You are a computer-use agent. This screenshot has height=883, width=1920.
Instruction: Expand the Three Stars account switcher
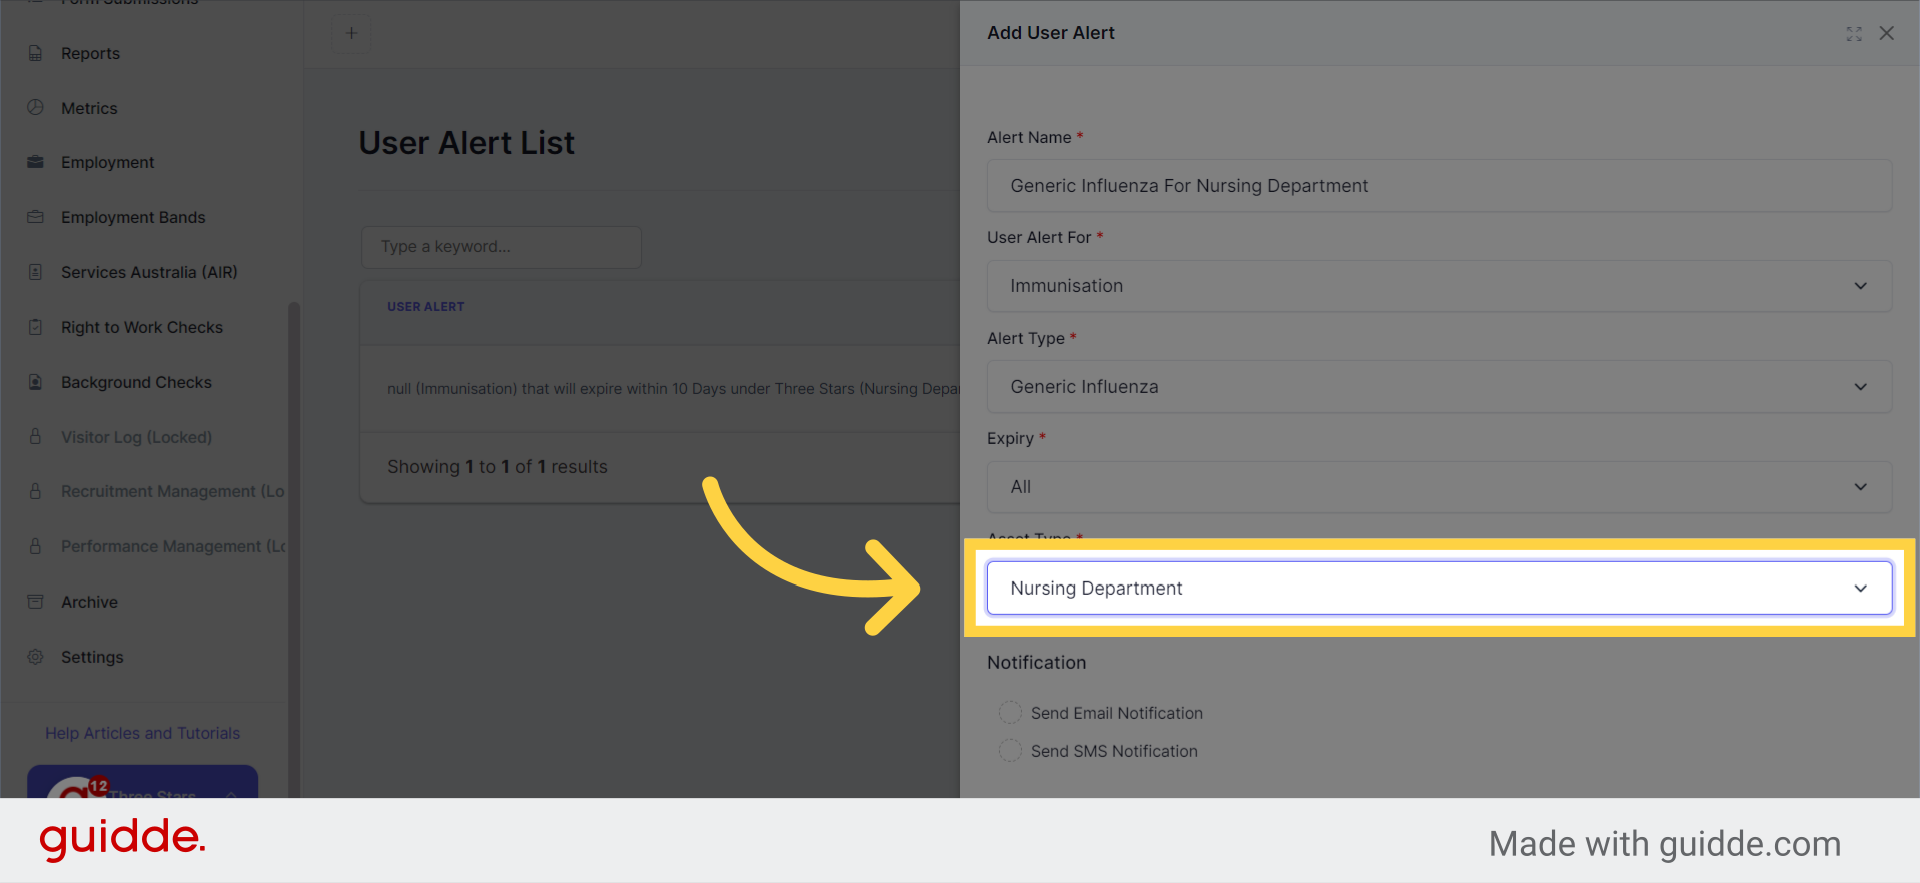coord(142,783)
